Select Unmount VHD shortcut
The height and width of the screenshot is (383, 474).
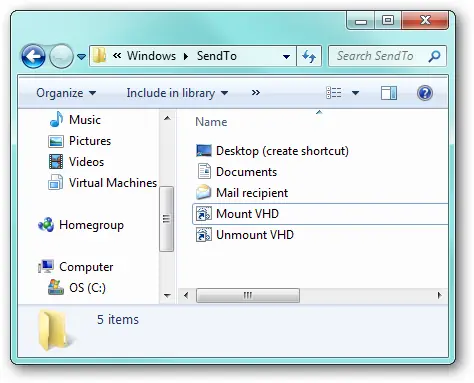coord(255,235)
